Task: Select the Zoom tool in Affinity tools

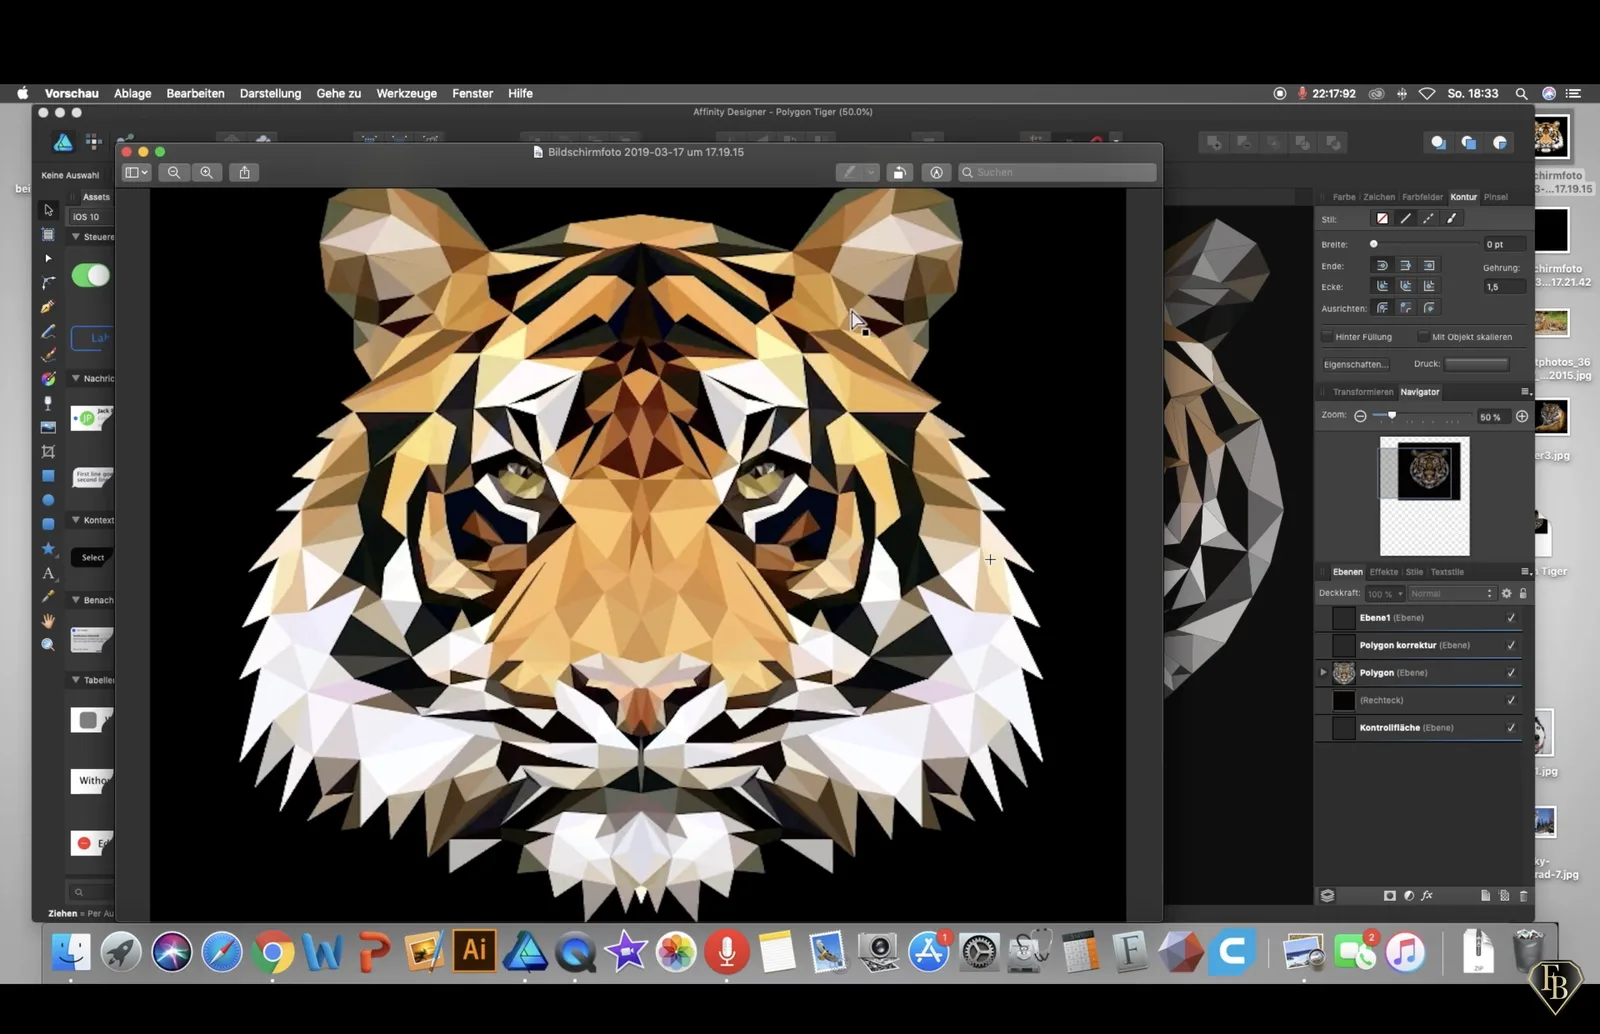Action: point(48,645)
